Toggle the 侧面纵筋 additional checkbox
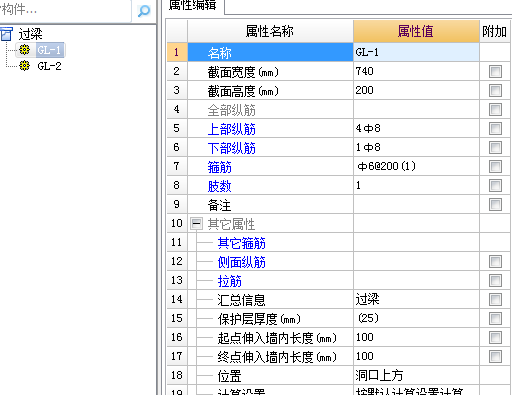This screenshot has height=395, width=512. (495, 261)
